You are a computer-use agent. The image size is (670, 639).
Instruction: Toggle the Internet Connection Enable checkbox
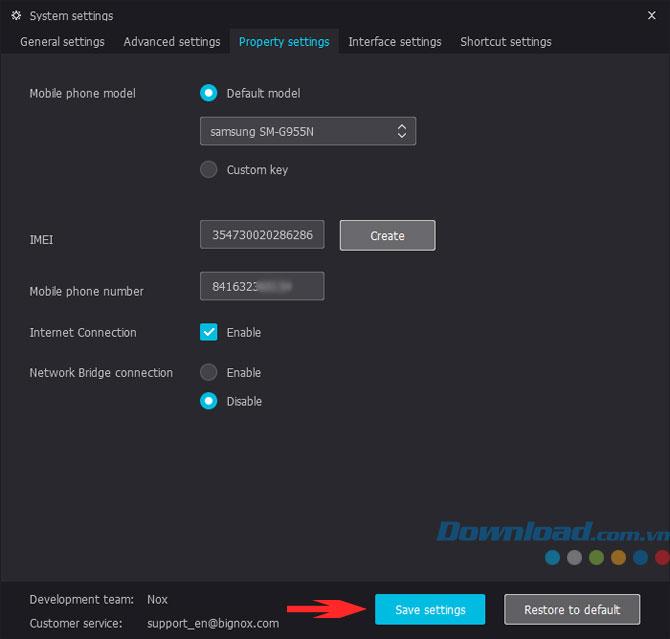click(209, 332)
